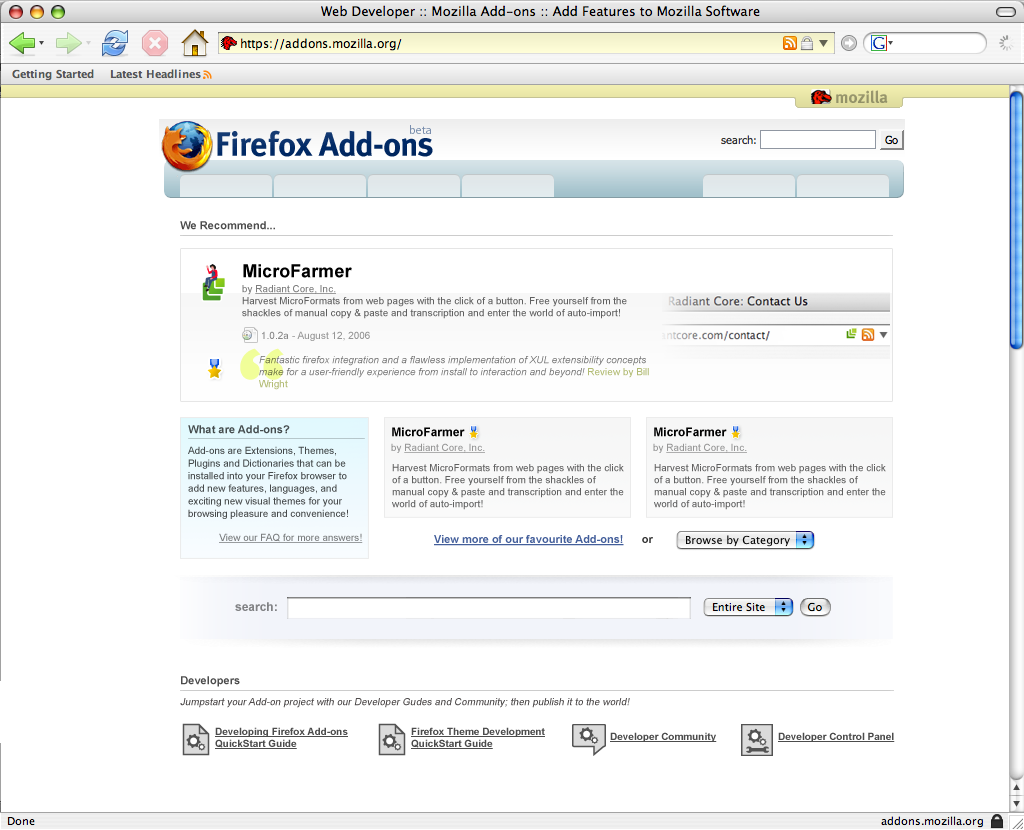1024x830 pixels.
Task: Click the padlock icon in the address bar
Action: click(x=807, y=43)
